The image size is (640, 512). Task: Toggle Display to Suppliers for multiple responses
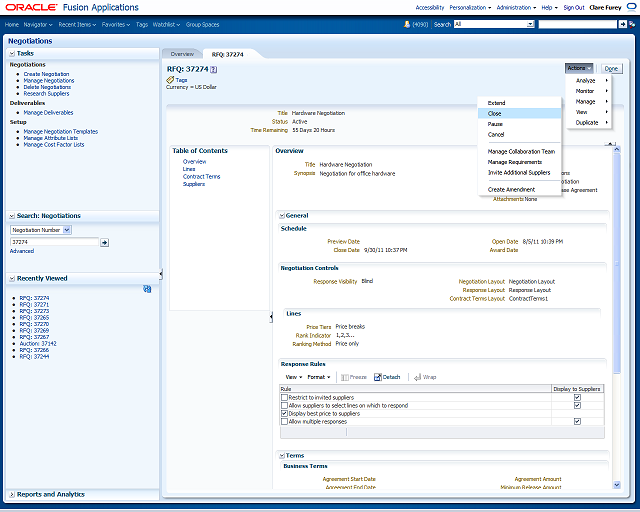(577, 421)
